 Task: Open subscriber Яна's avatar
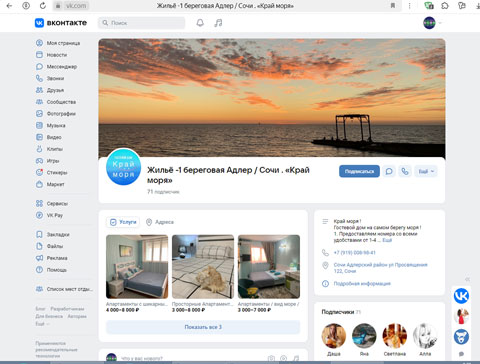pyautogui.click(x=364, y=336)
